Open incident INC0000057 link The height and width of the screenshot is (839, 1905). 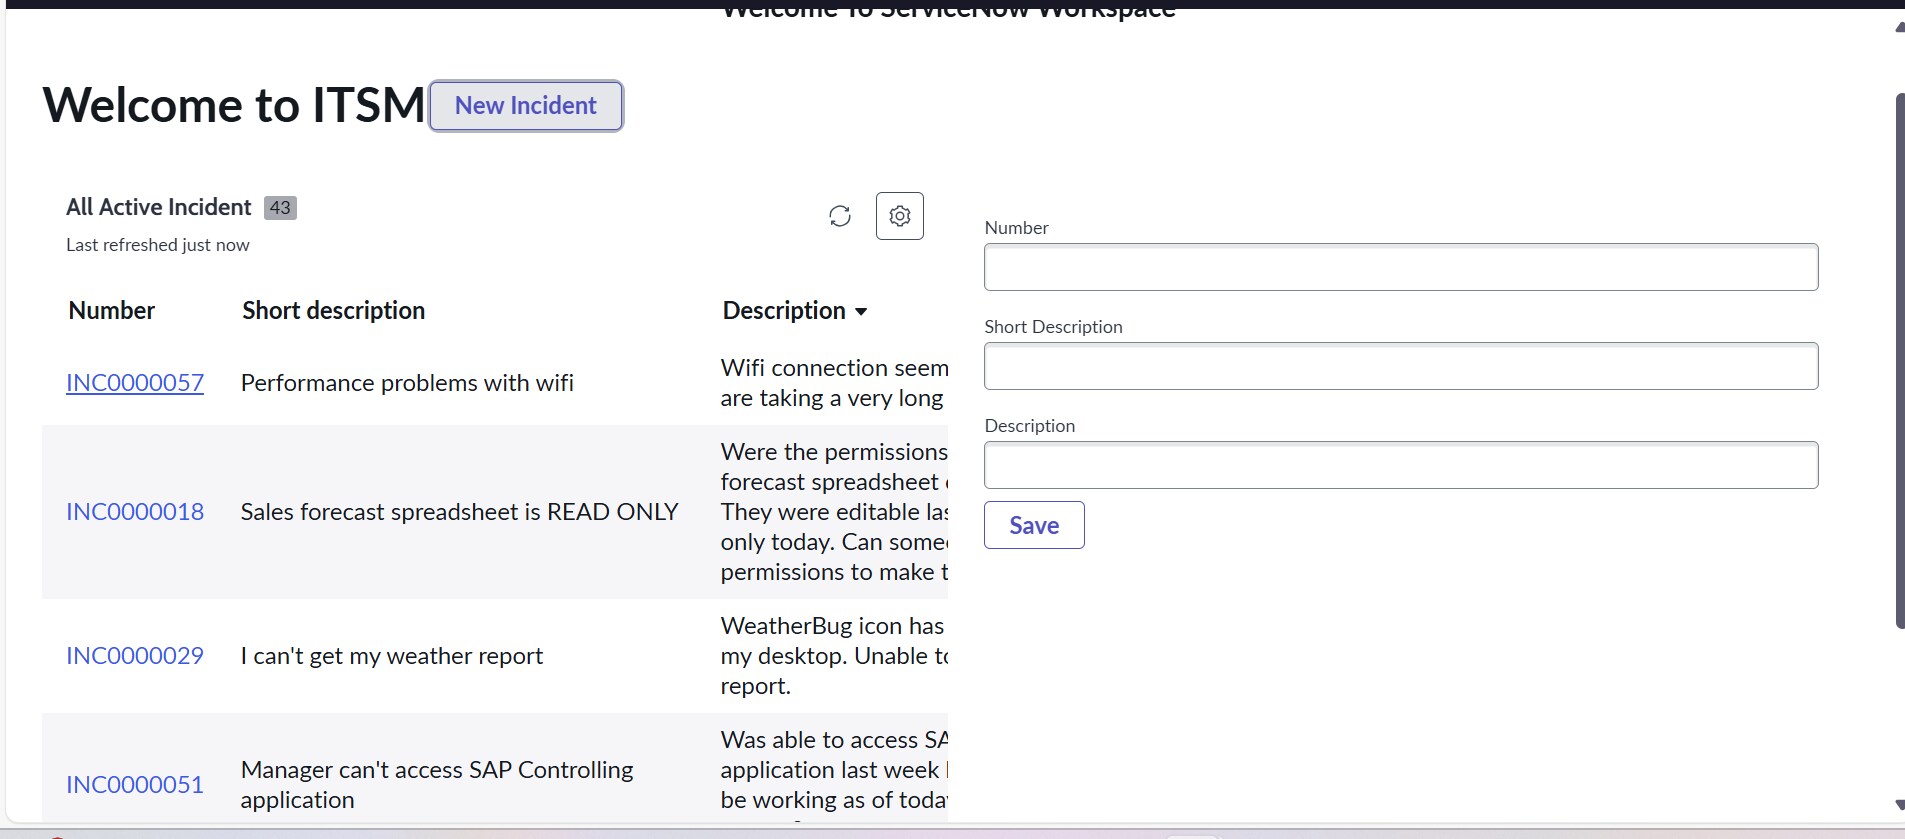(135, 383)
